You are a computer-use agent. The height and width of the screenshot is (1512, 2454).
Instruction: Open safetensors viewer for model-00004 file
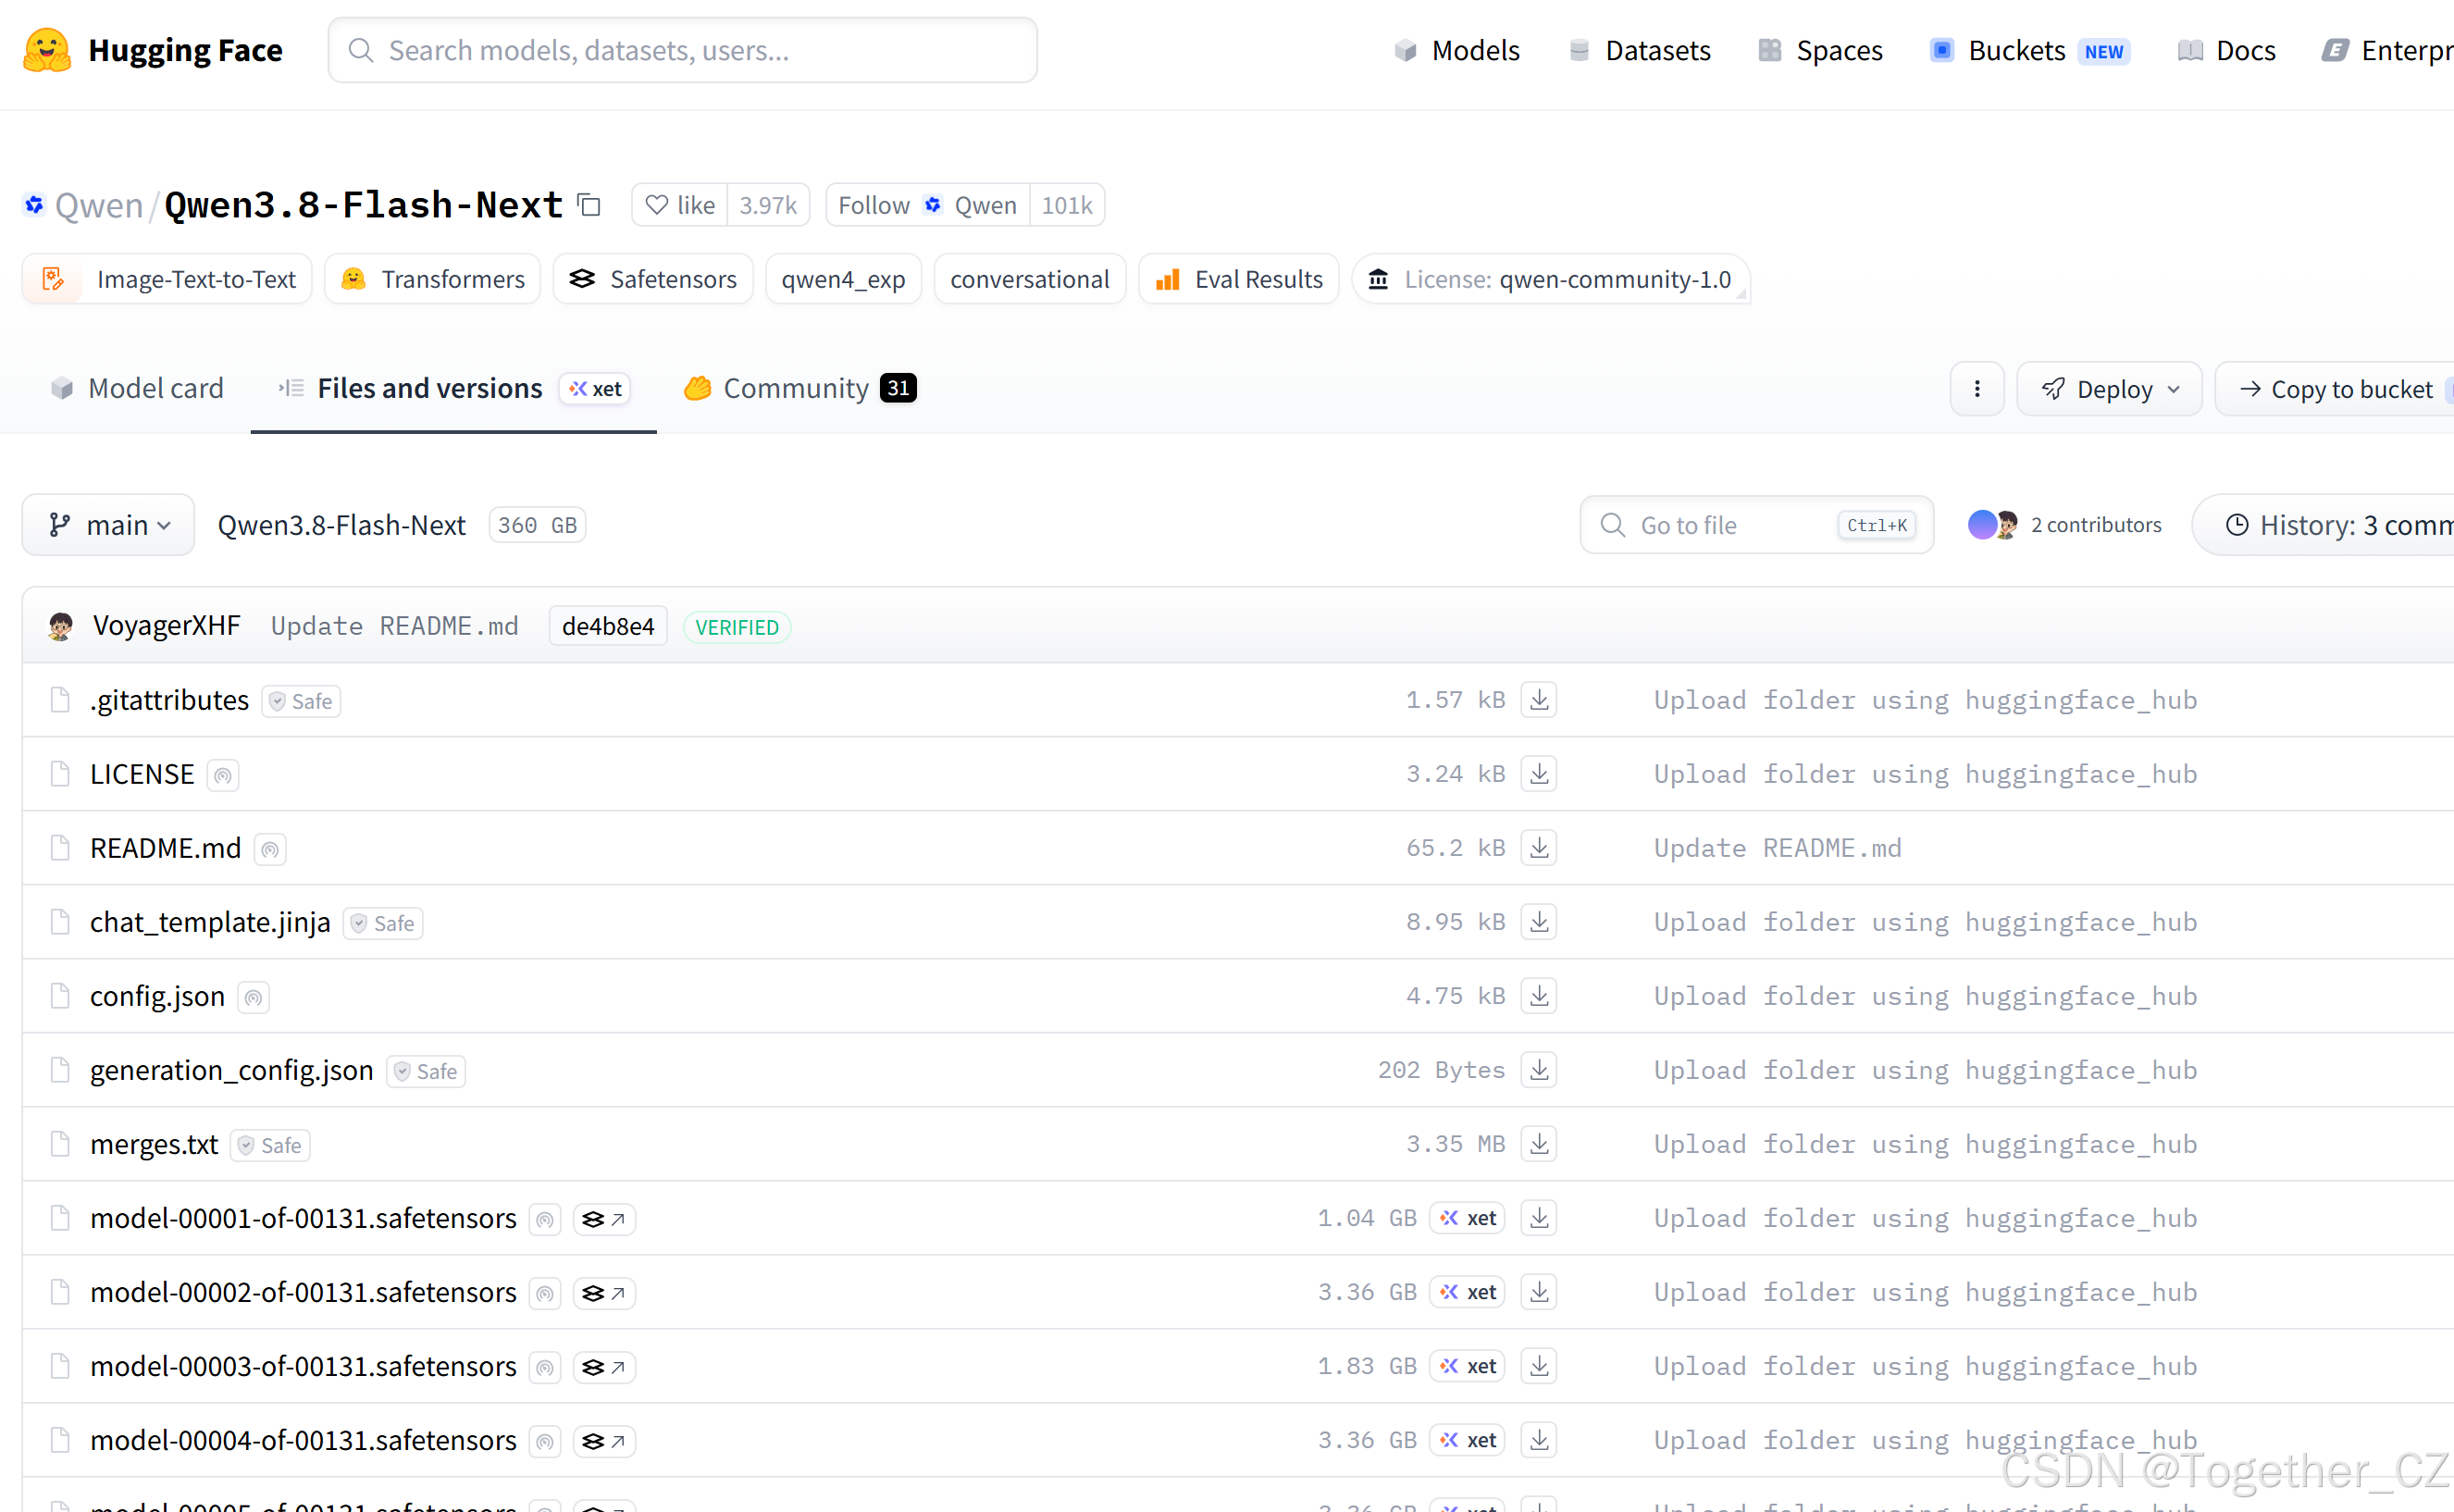(x=604, y=1441)
